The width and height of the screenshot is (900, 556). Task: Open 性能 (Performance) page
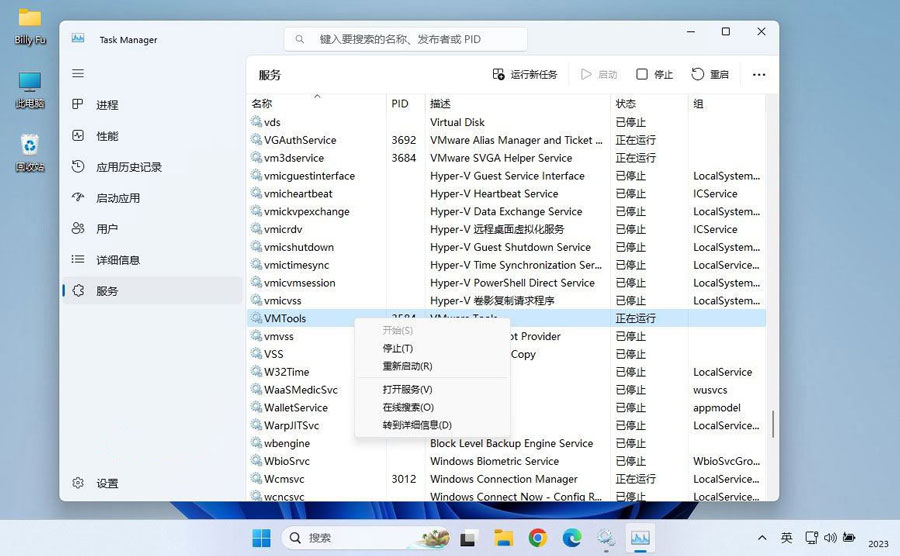(107, 136)
